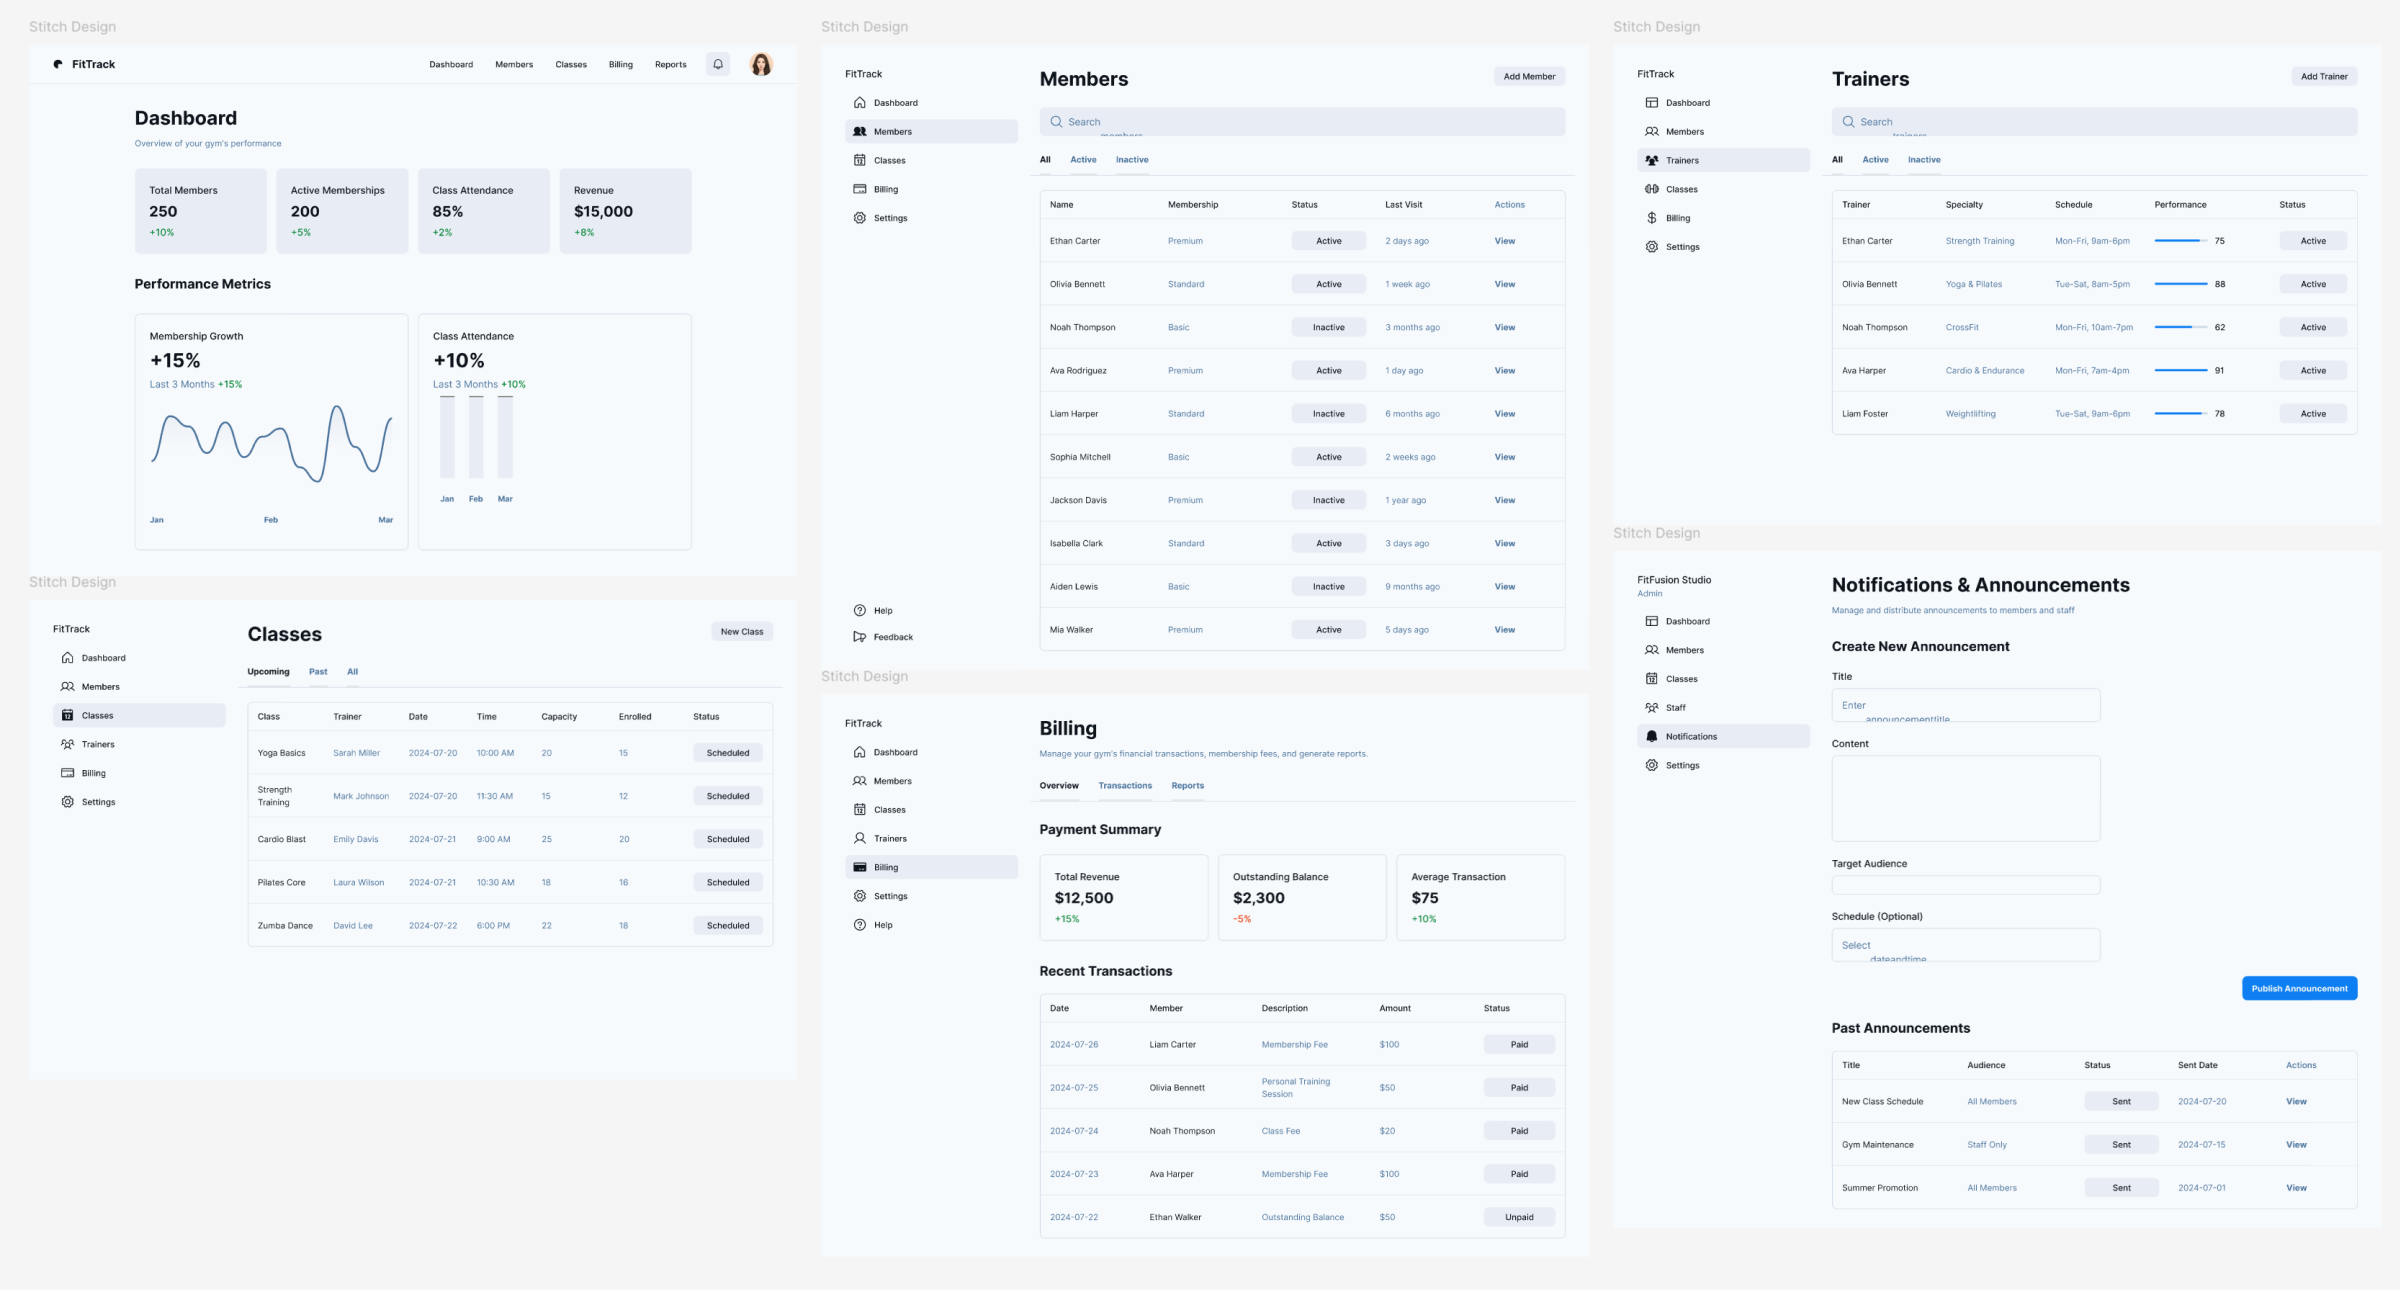Switch to the Reports tab on Billing page
Screen dimensions: 2400x1290
1187,786
